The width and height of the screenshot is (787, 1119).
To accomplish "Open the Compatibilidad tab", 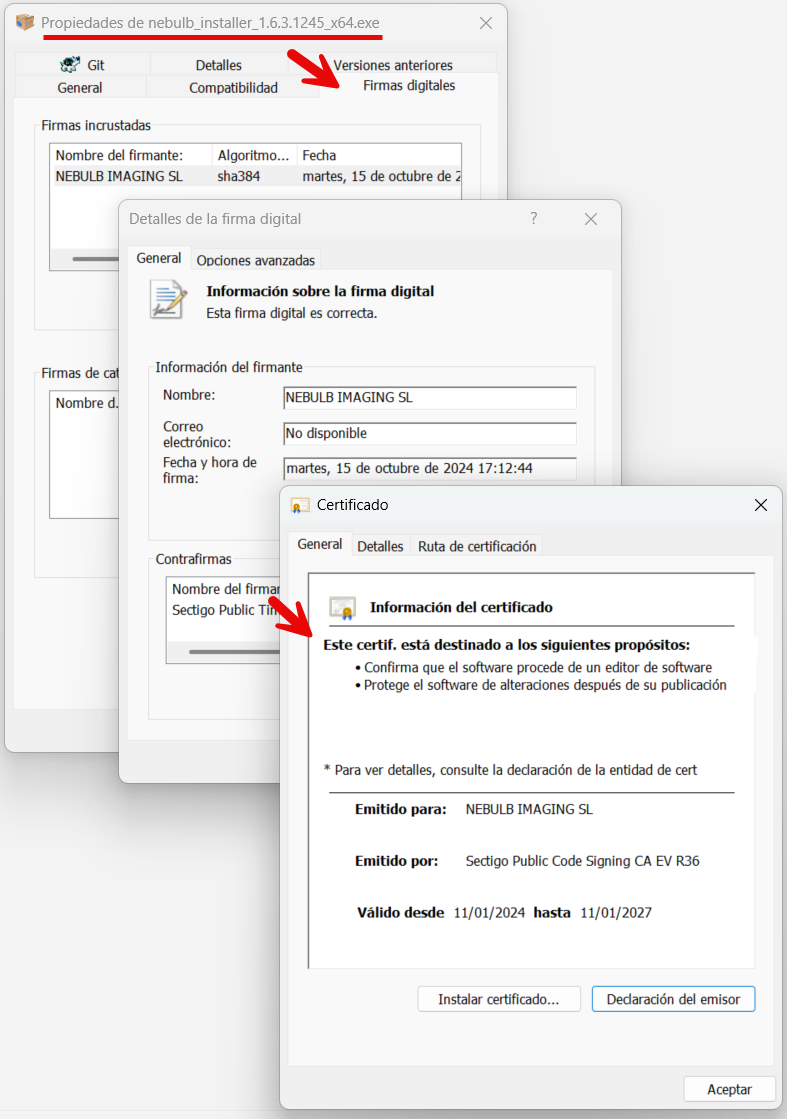I will tap(233, 88).
